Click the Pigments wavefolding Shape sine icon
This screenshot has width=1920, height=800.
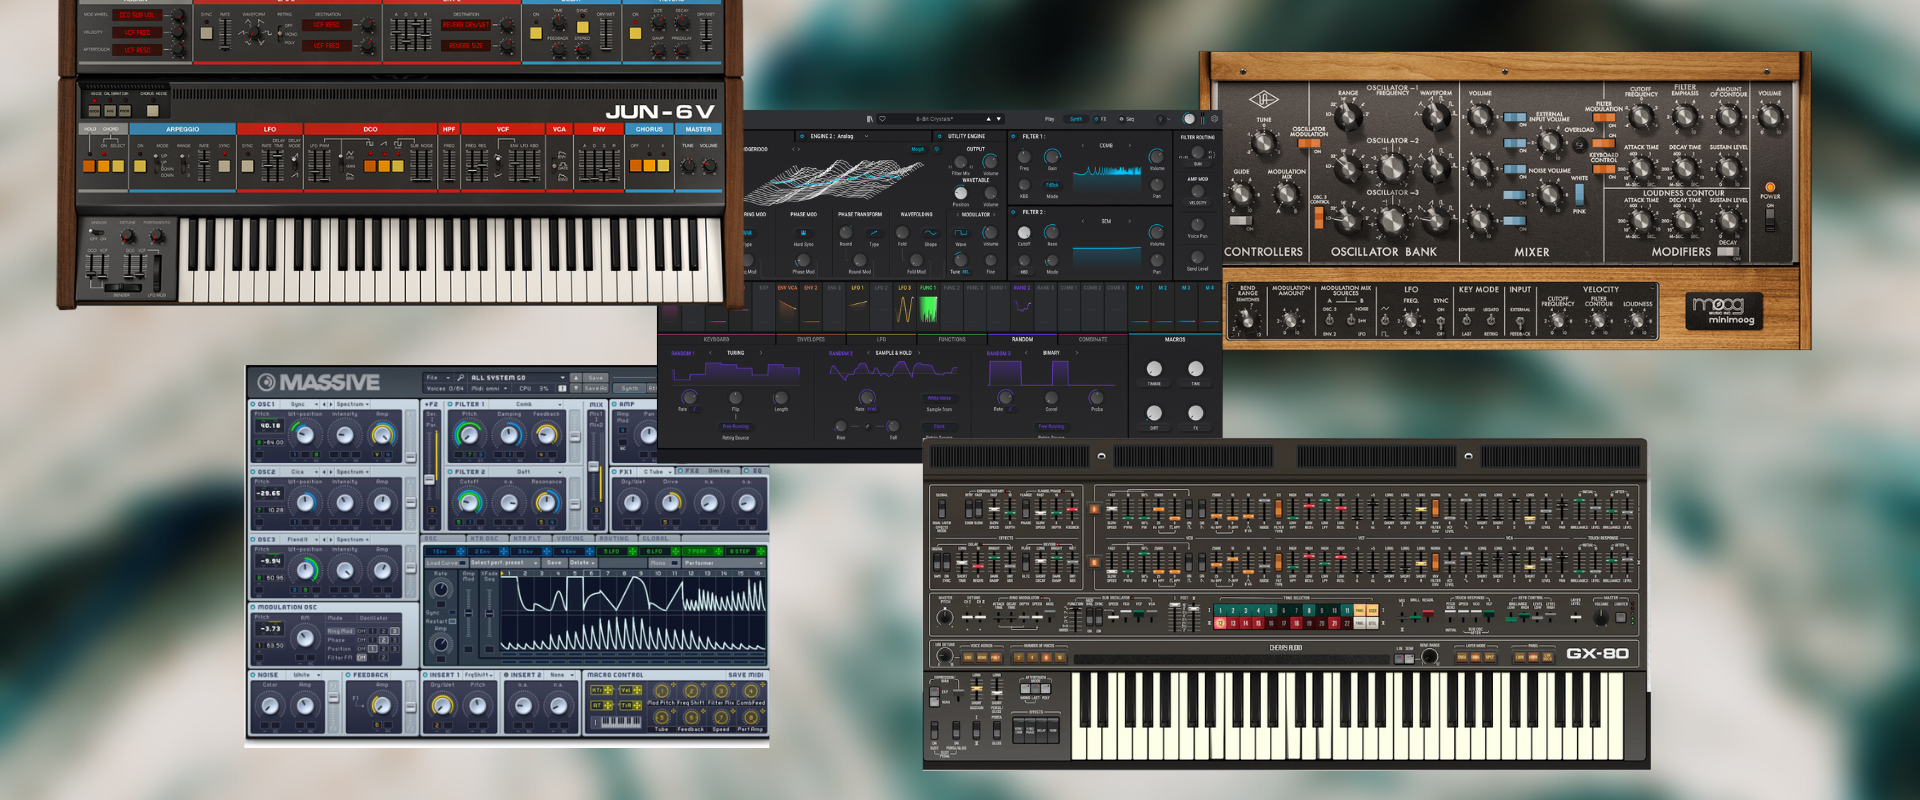pyautogui.click(x=930, y=232)
